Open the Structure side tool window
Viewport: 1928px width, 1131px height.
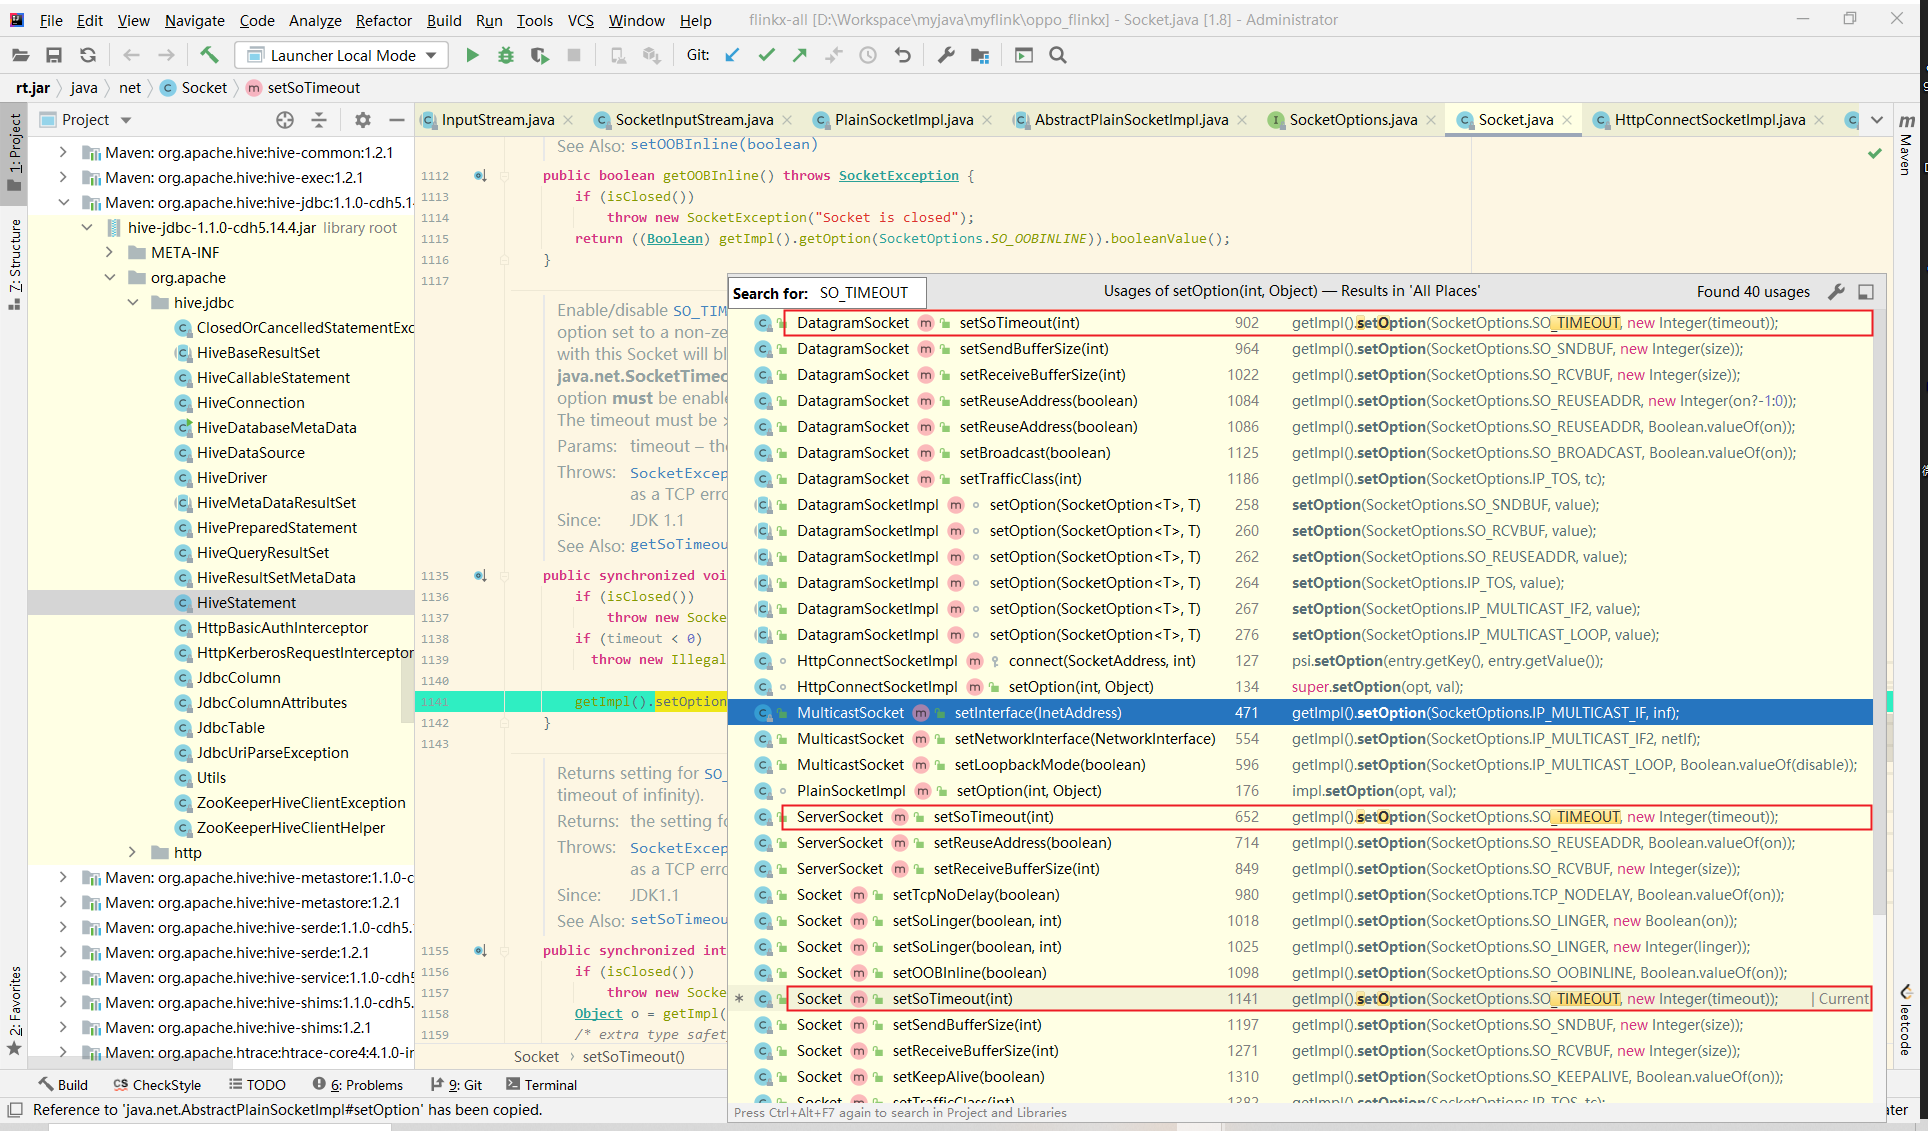coord(14,265)
